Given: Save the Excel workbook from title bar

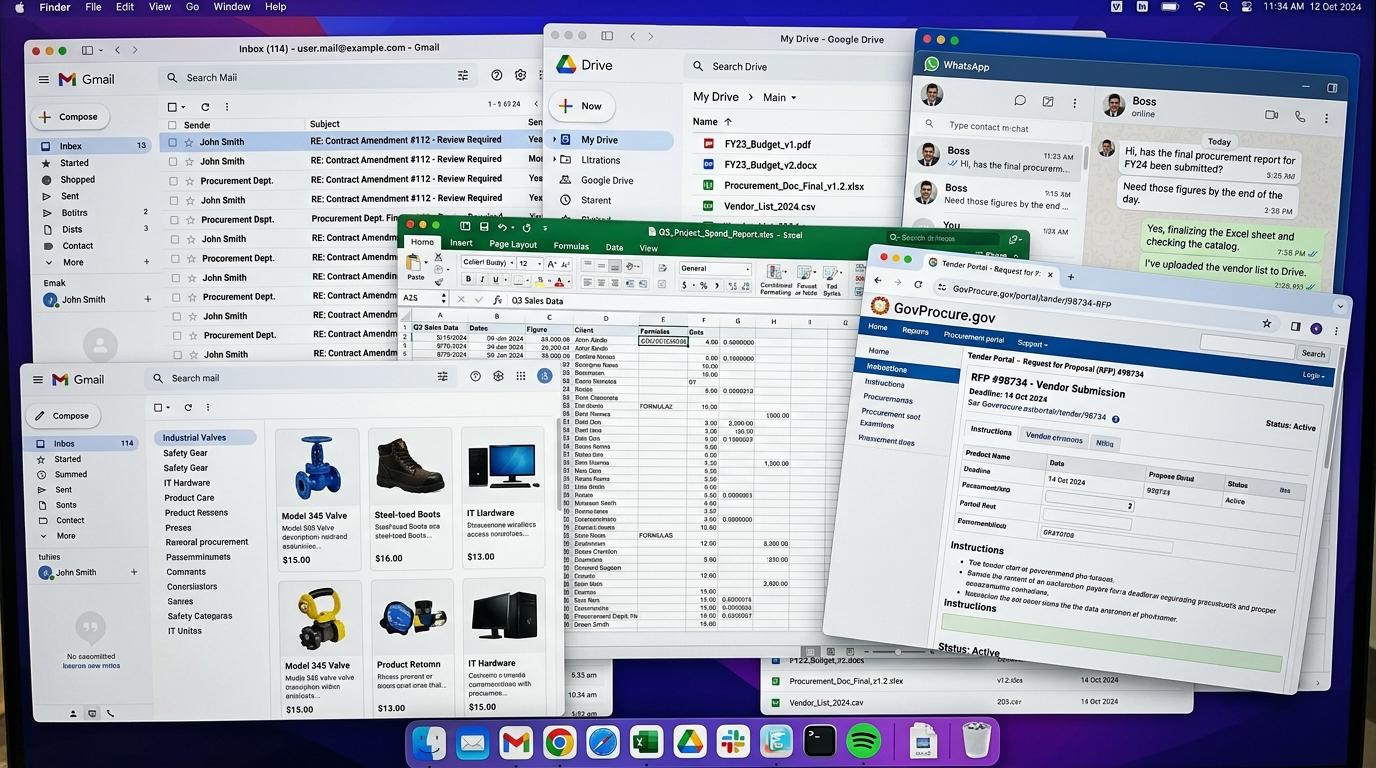Looking at the screenshot, I should (x=483, y=228).
